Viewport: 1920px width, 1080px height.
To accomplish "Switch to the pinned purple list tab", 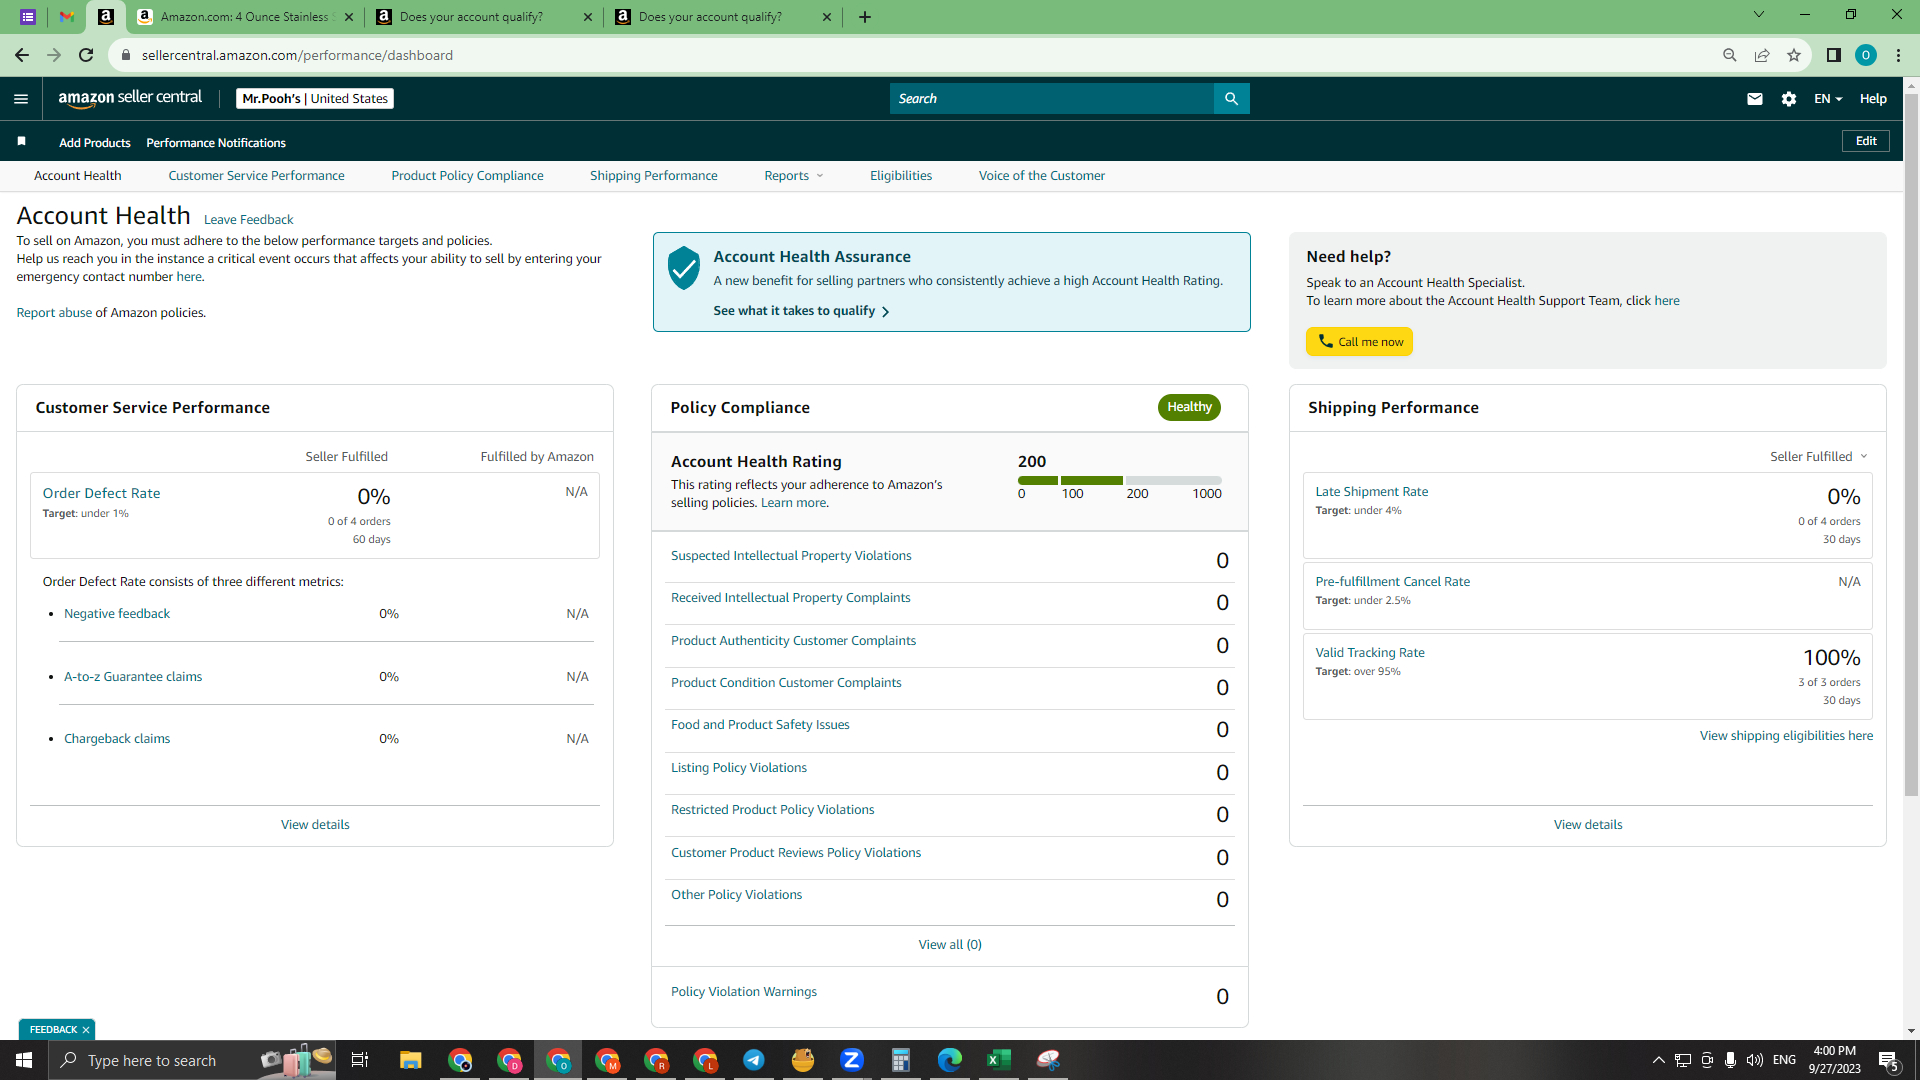I will pos(28,17).
